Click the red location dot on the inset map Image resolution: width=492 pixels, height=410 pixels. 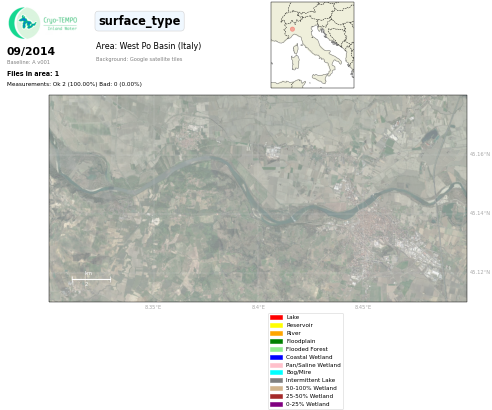292,29
